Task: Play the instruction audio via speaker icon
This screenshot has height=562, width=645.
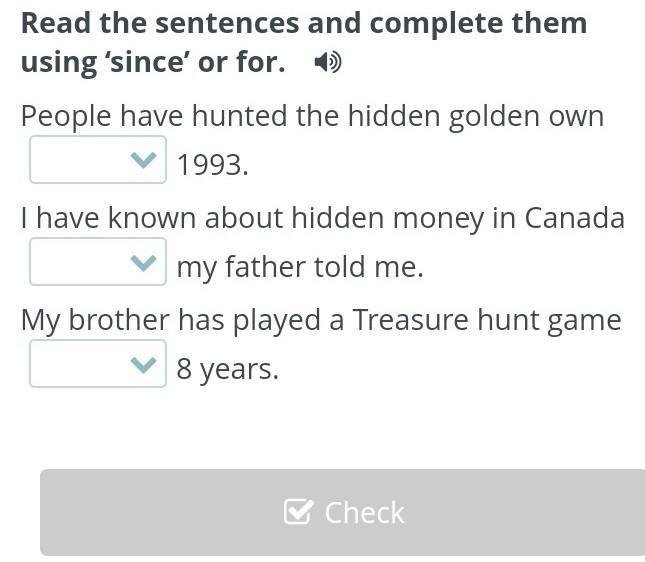Action: [x=327, y=63]
